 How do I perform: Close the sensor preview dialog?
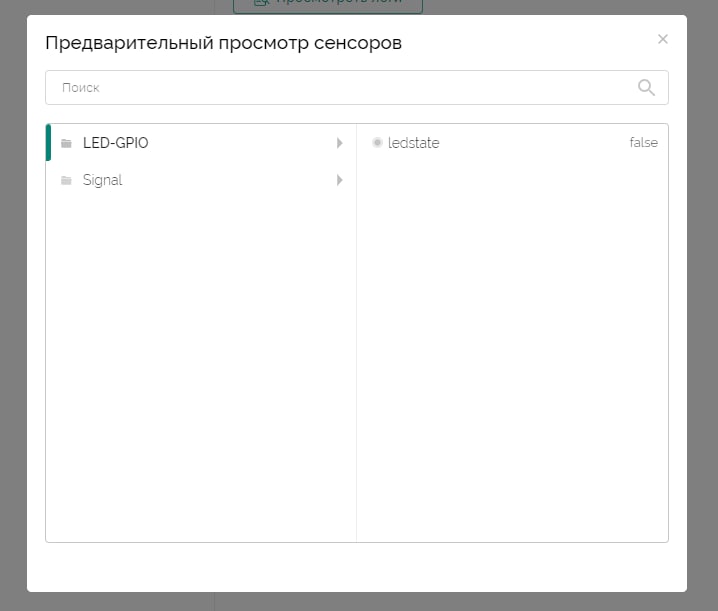point(663,39)
